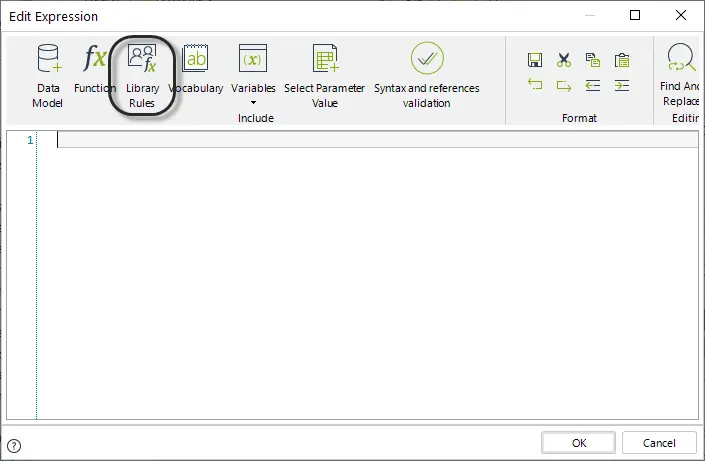Open Library Rules
This screenshot has width=705, height=461.
(x=142, y=76)
